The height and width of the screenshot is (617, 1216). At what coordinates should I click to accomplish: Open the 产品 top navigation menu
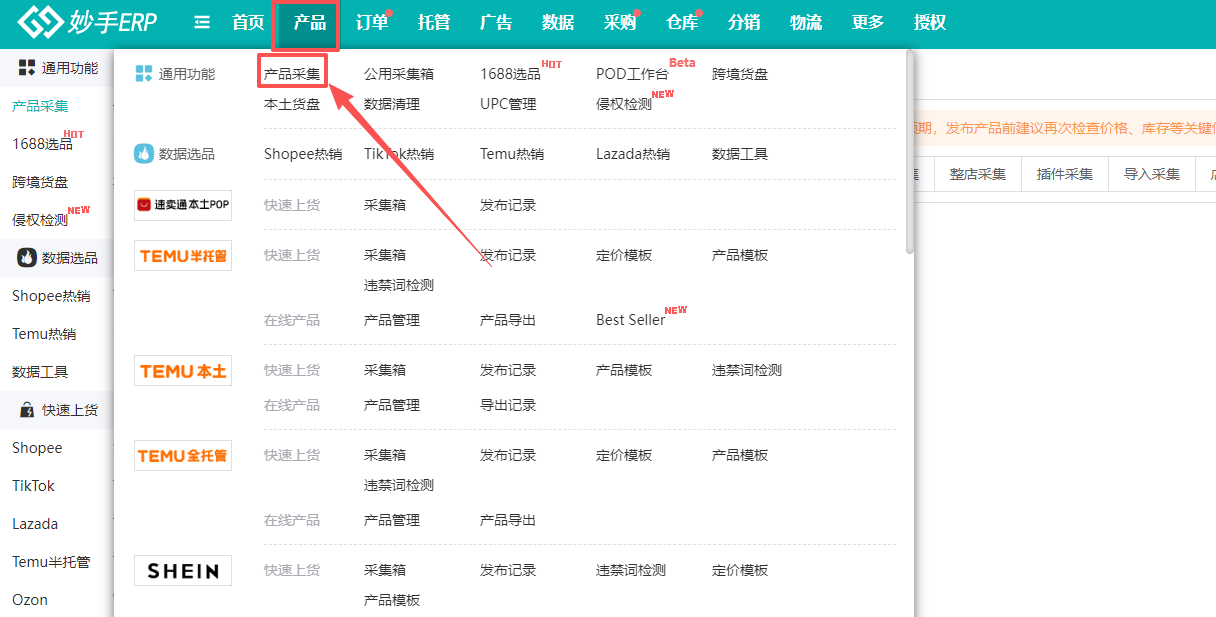click(x=310, y=23)
